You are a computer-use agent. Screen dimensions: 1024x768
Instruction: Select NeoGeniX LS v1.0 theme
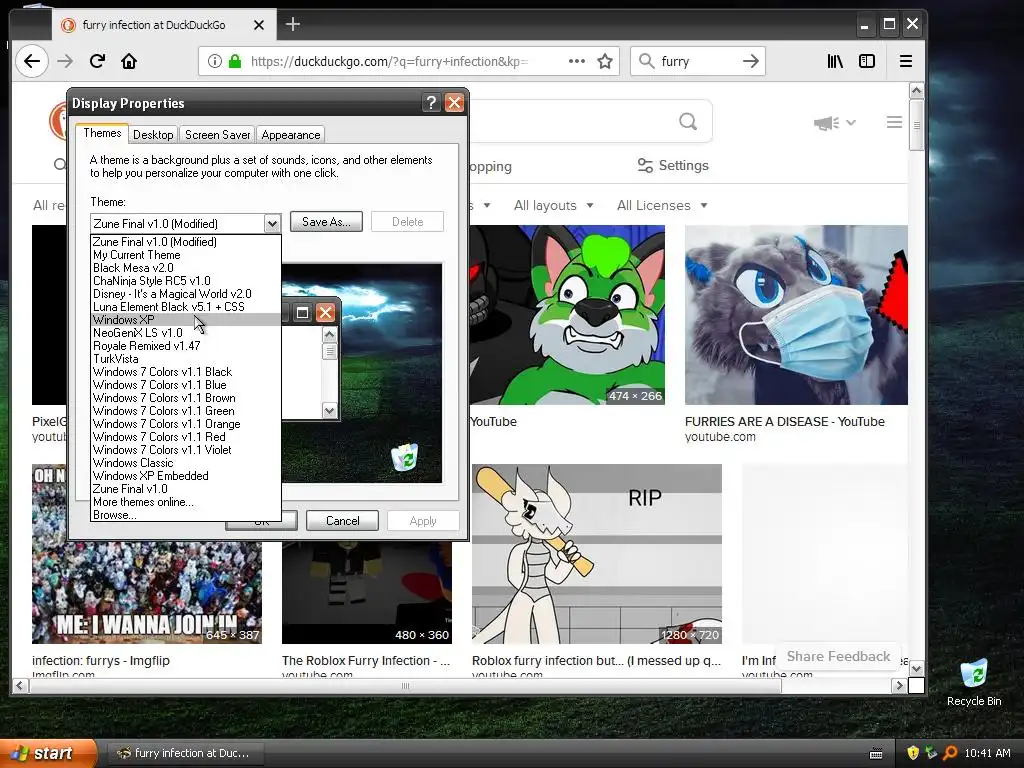(x=186, y=332)
